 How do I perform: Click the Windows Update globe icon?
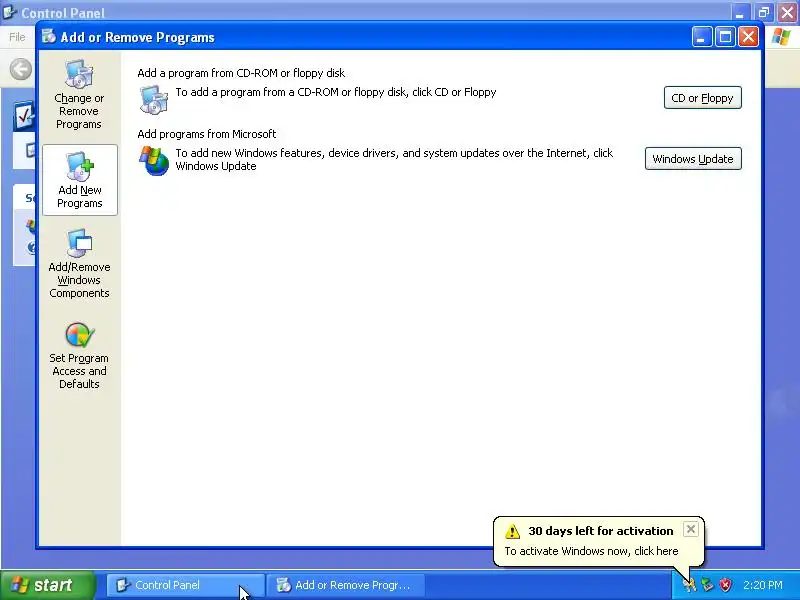pyautogui.click(x=154, y=161)
